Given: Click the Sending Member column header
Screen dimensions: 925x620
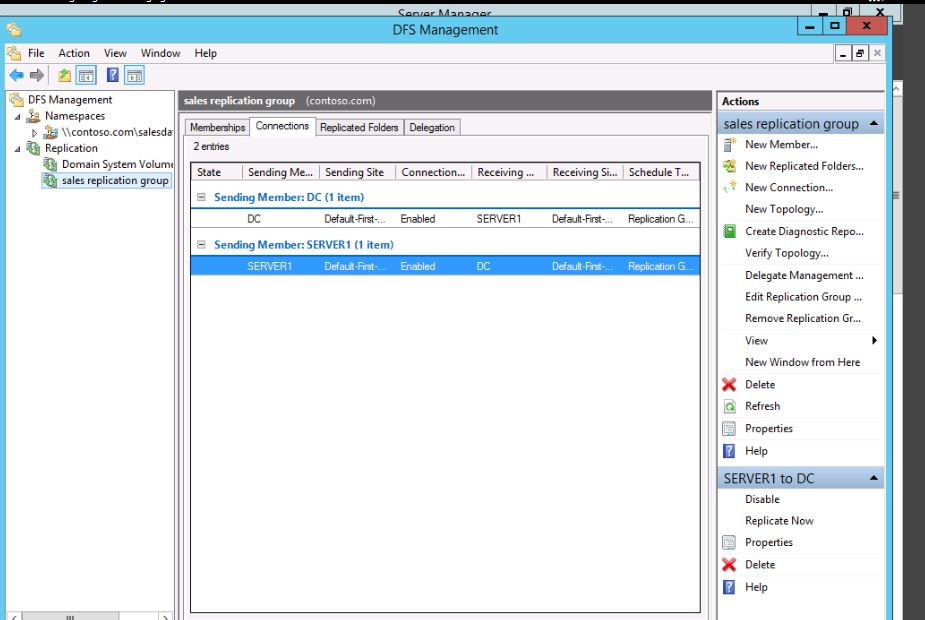Looking at the screenshot, I should coord(281,172).
